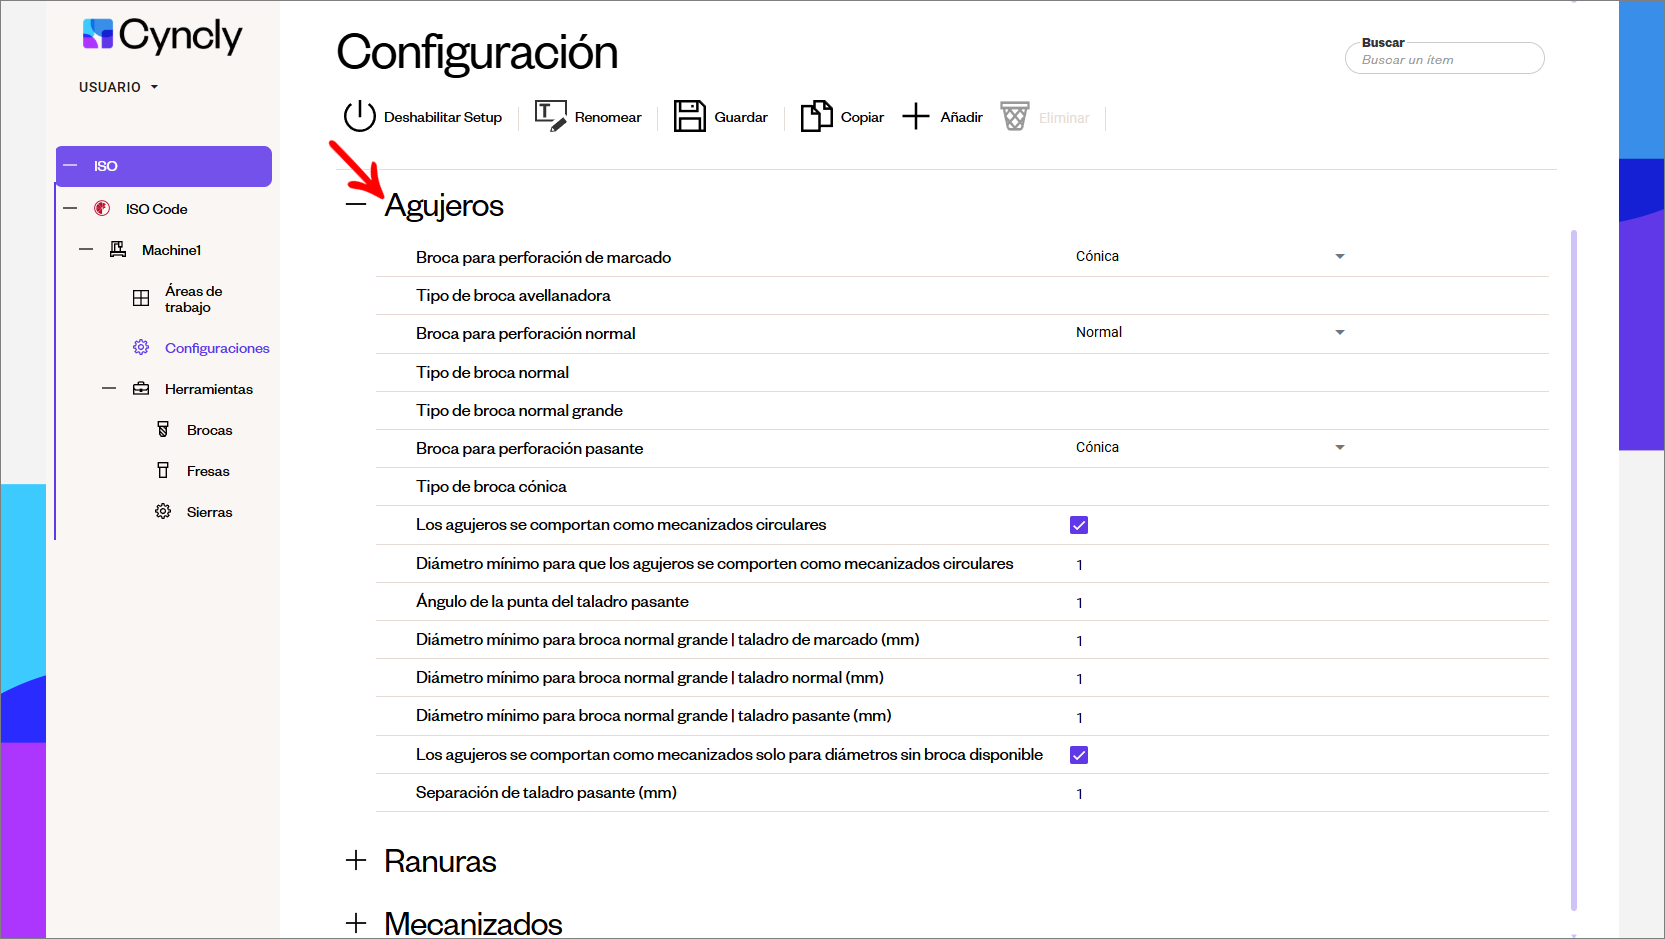Click the Guardar floppy disk icon
This screenshot has width=1665, height=939.
690,116
